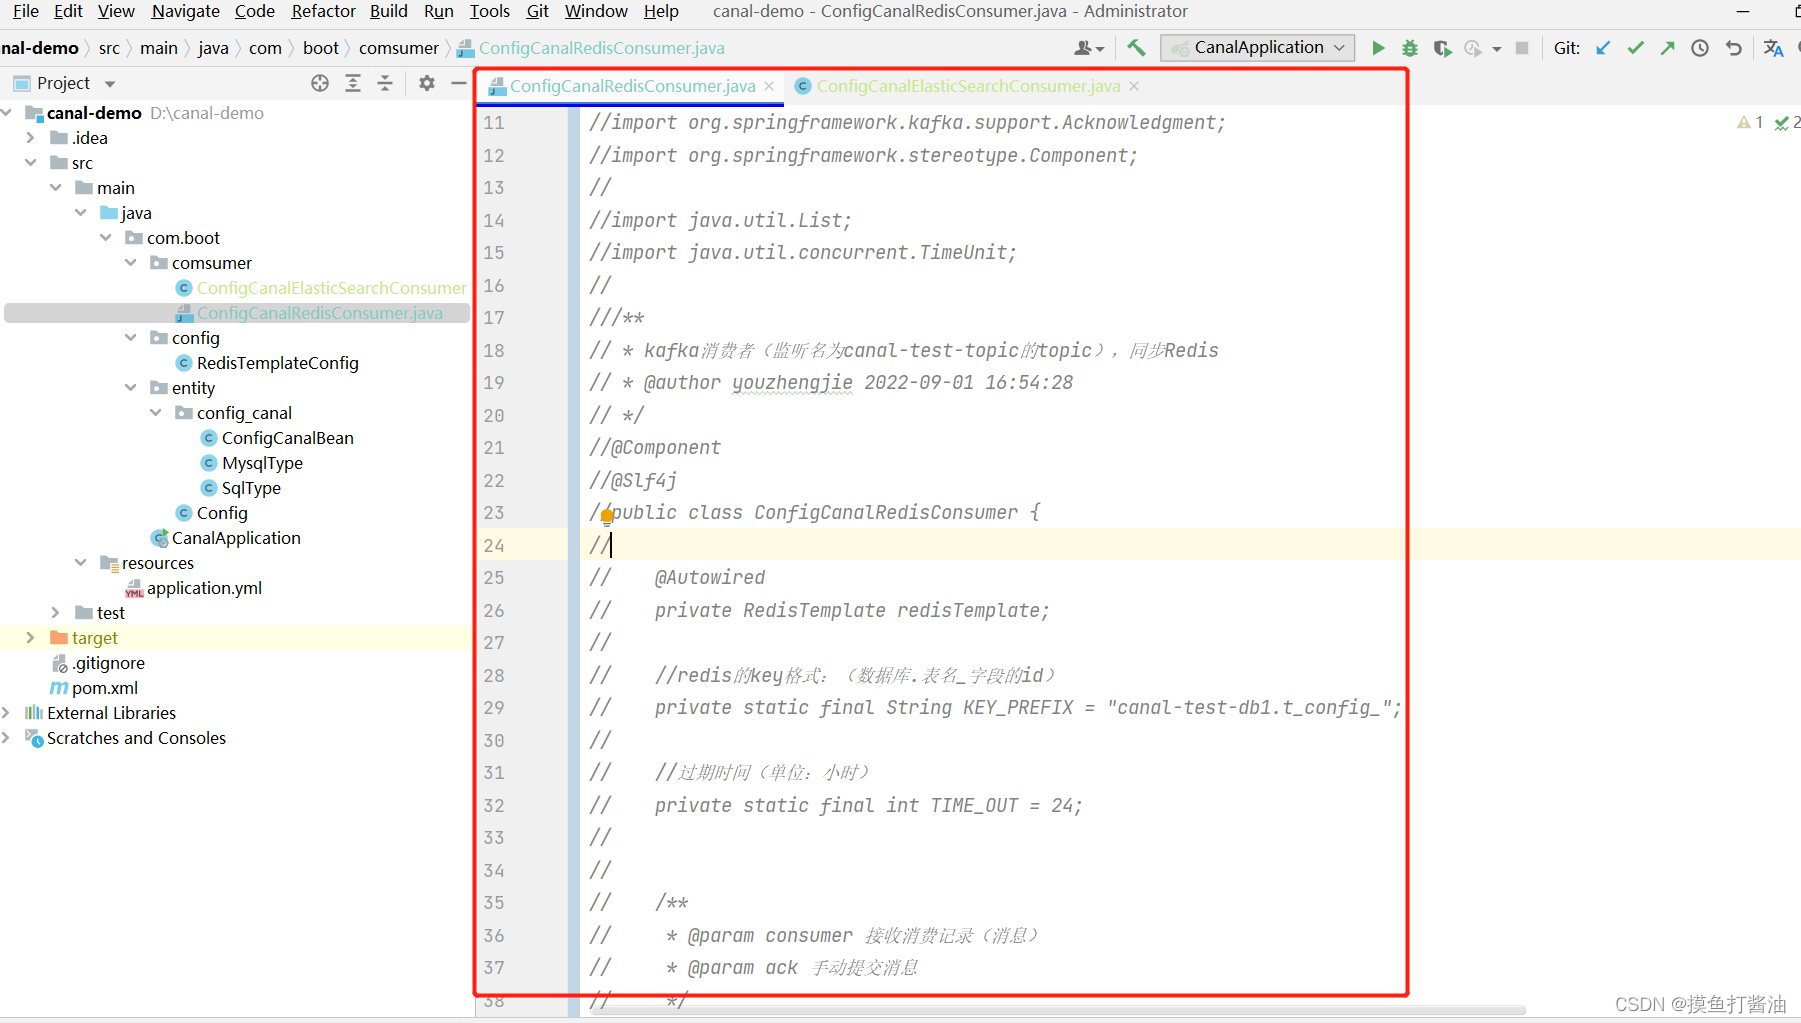Viewport: 1801px width, 1023px height.
Task: Expand all in Project panel
Action: tap(353, 83)
